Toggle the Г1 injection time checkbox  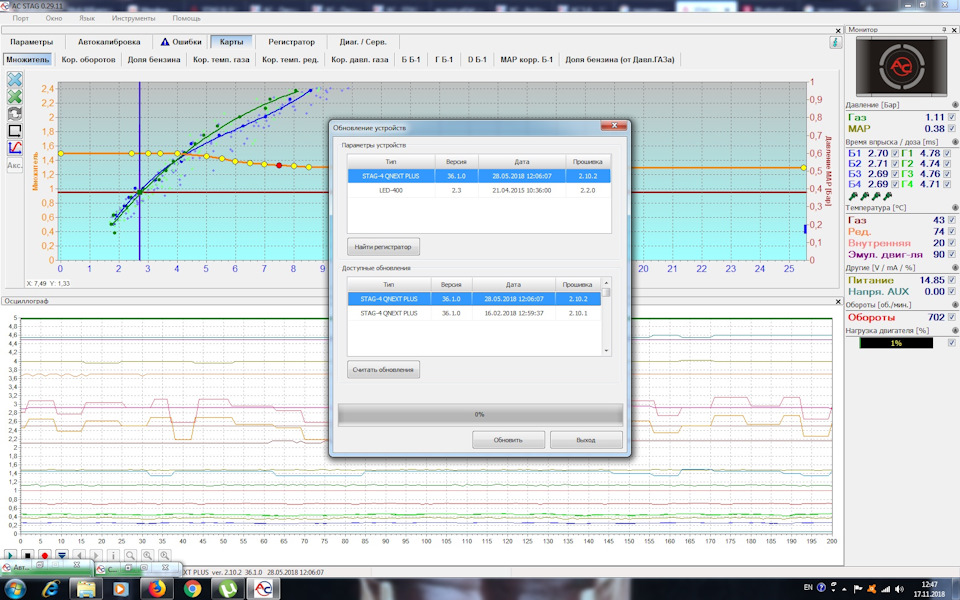947,153
